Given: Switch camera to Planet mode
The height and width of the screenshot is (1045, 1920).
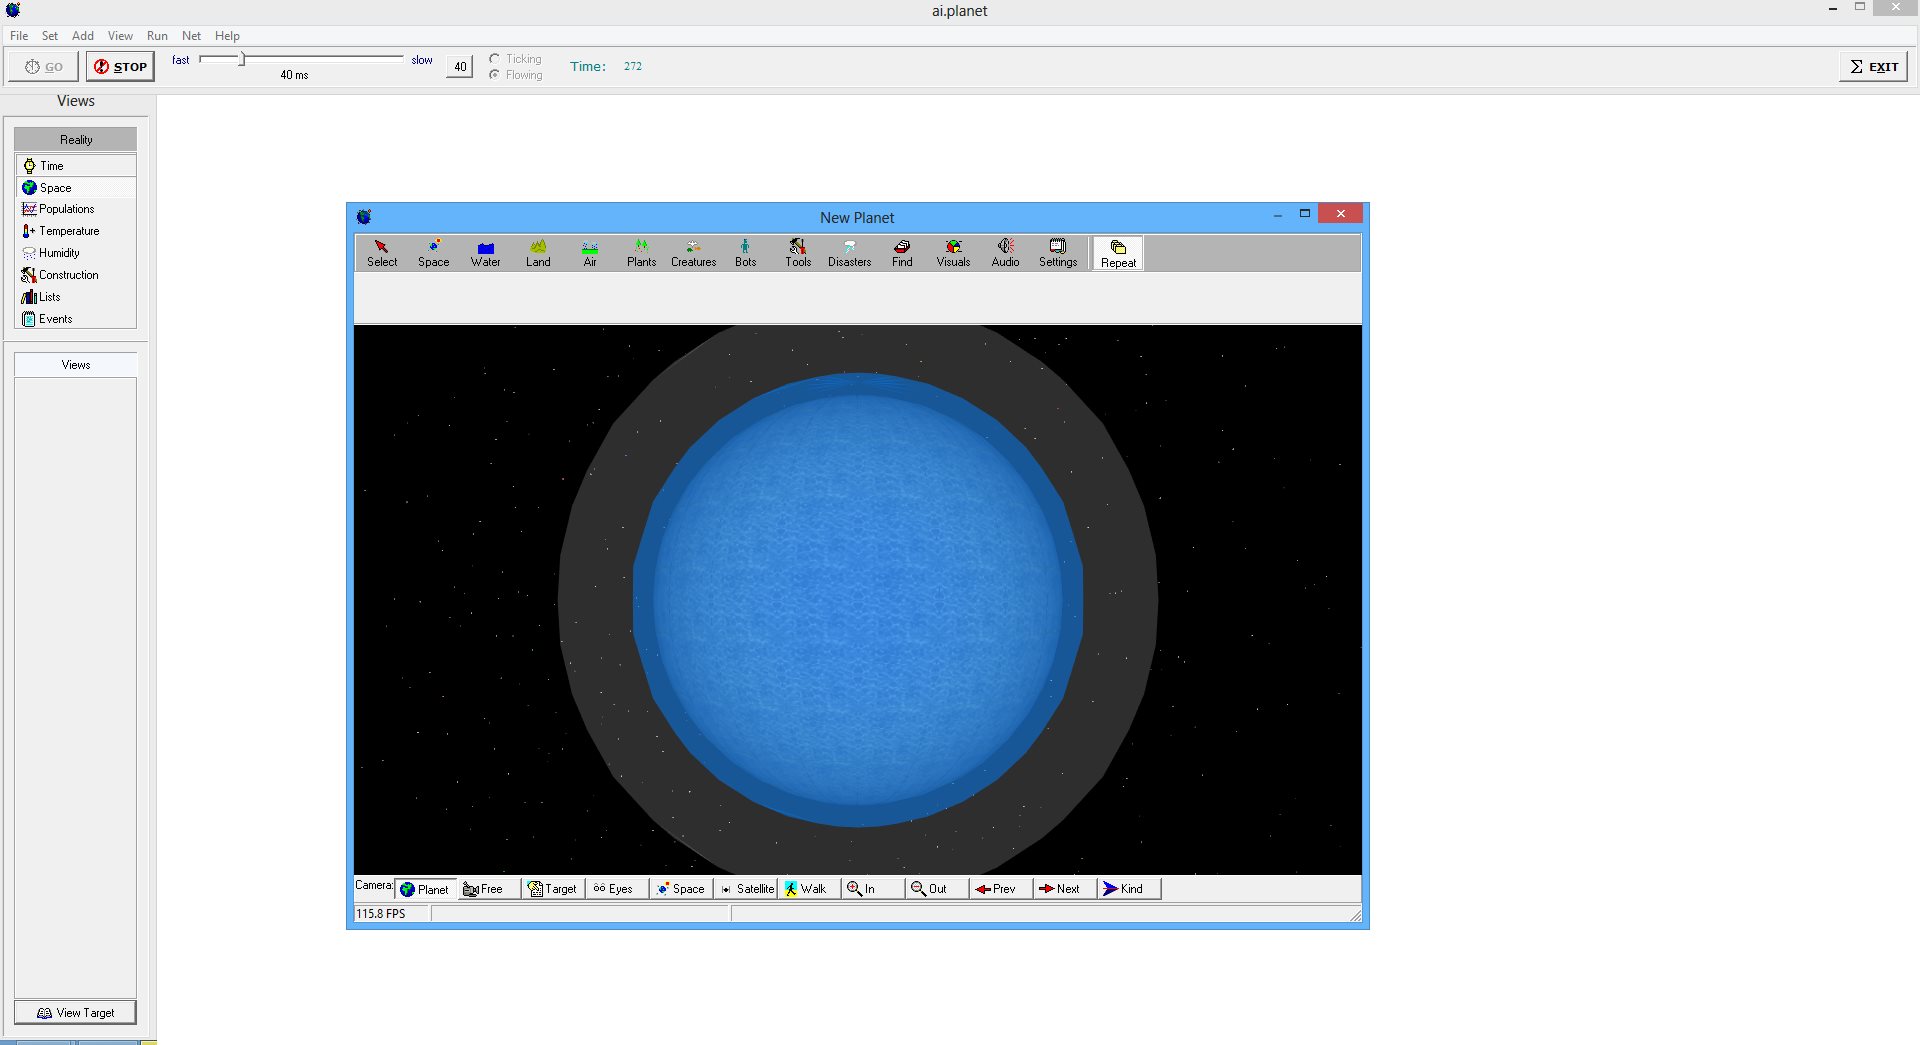Looking at the screenshot, I should [426, 889].
